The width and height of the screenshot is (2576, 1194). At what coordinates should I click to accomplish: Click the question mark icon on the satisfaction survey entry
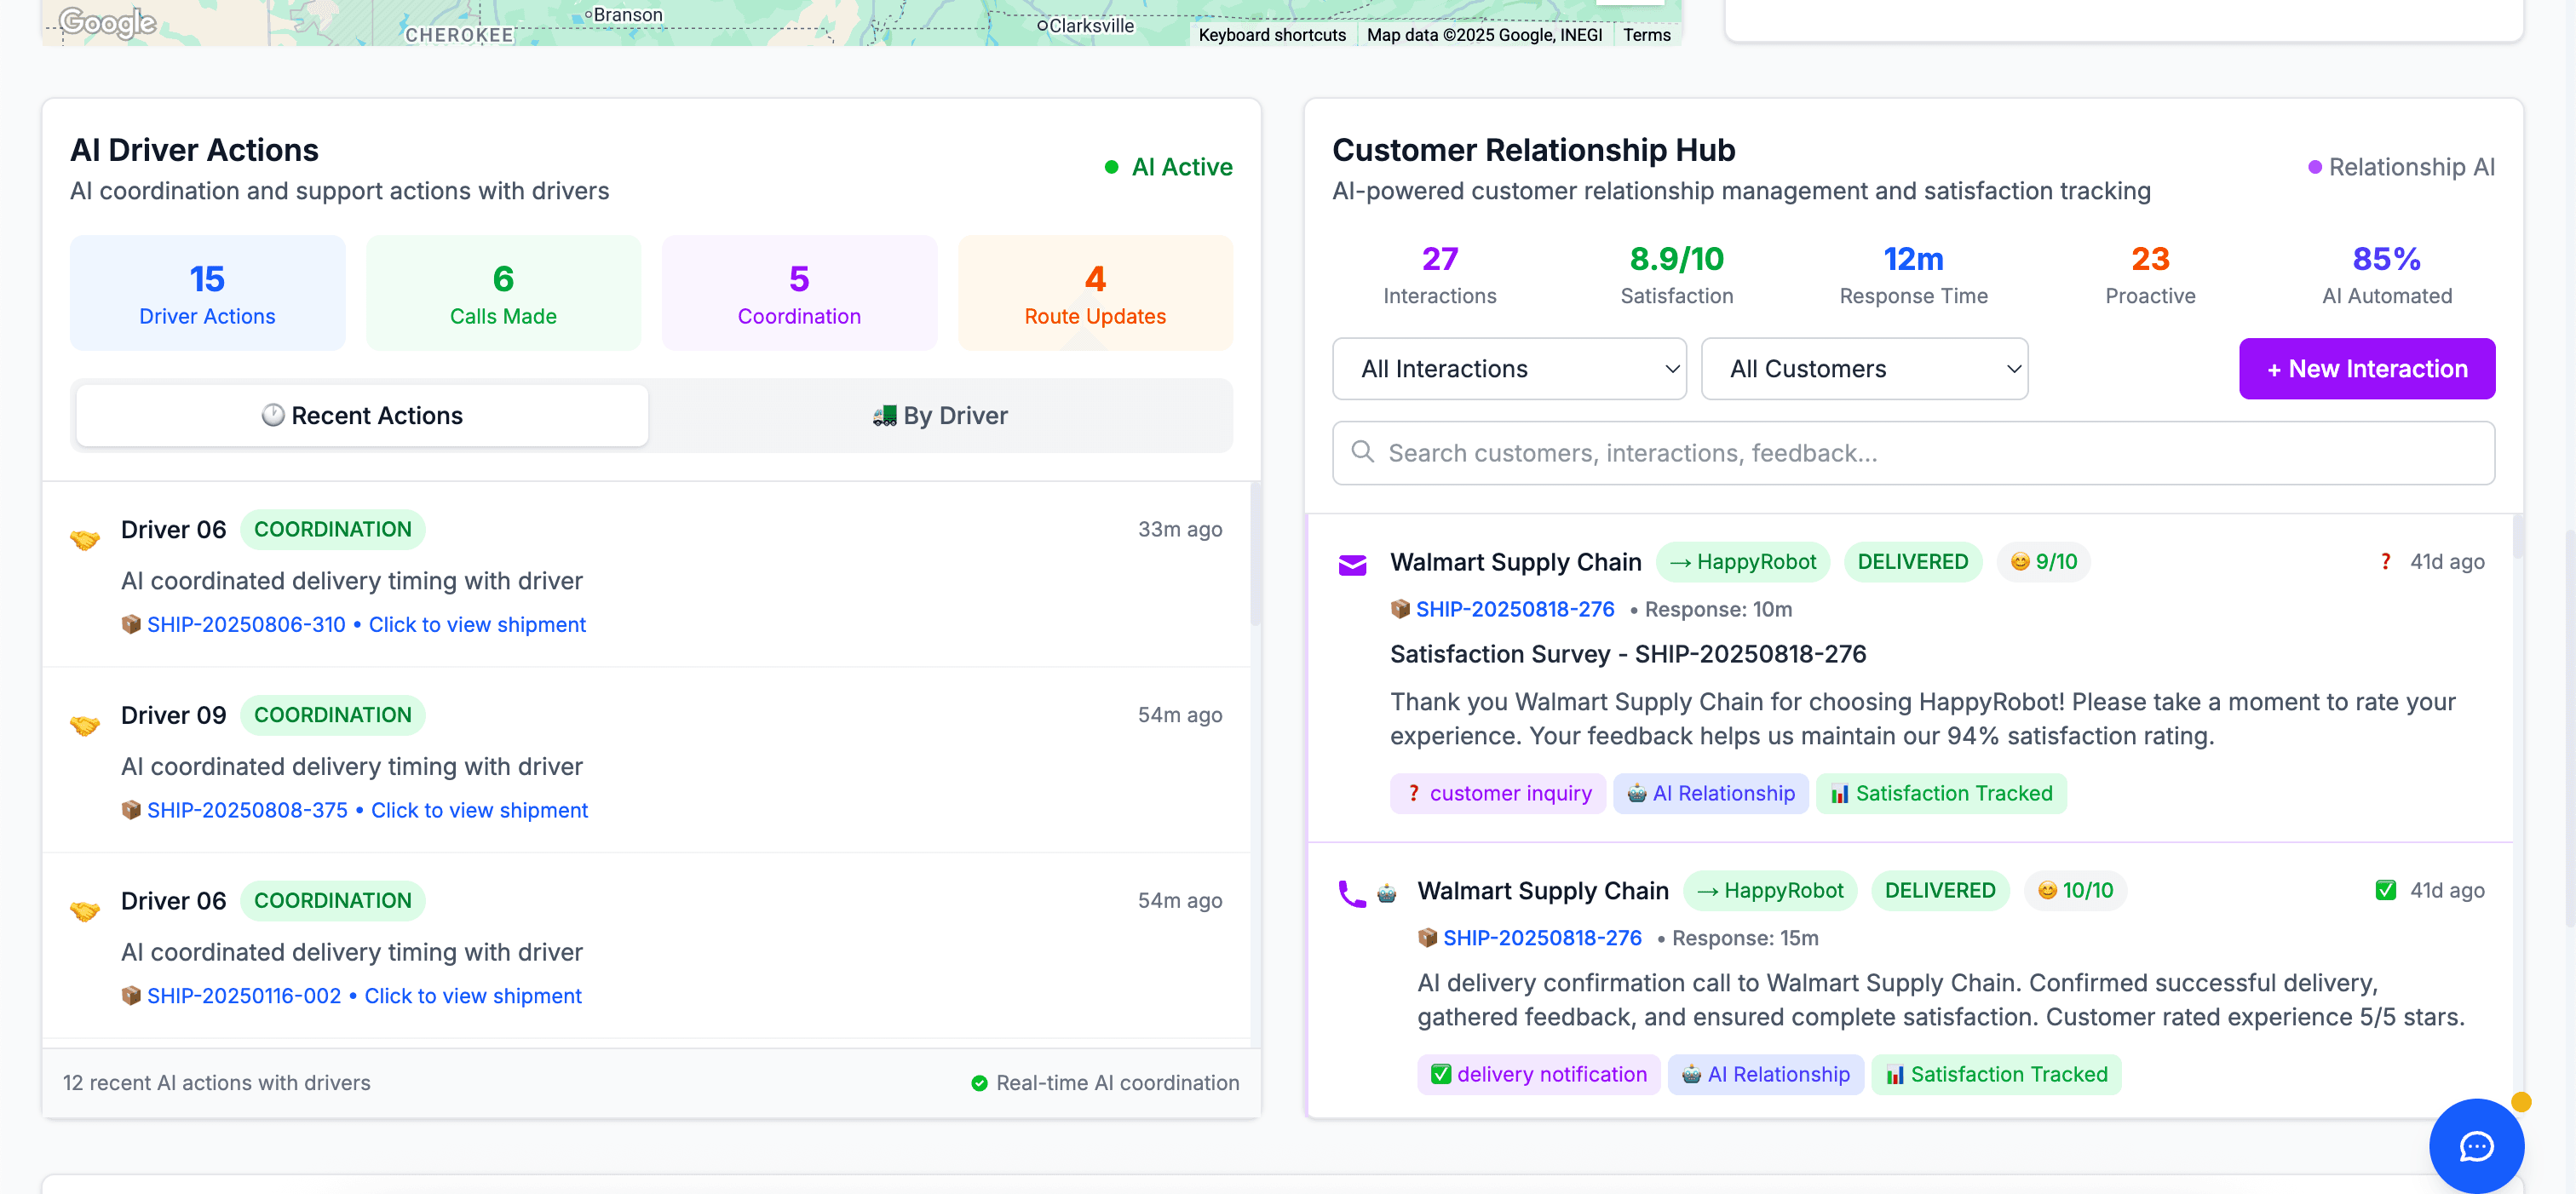tap(2386, 561)
